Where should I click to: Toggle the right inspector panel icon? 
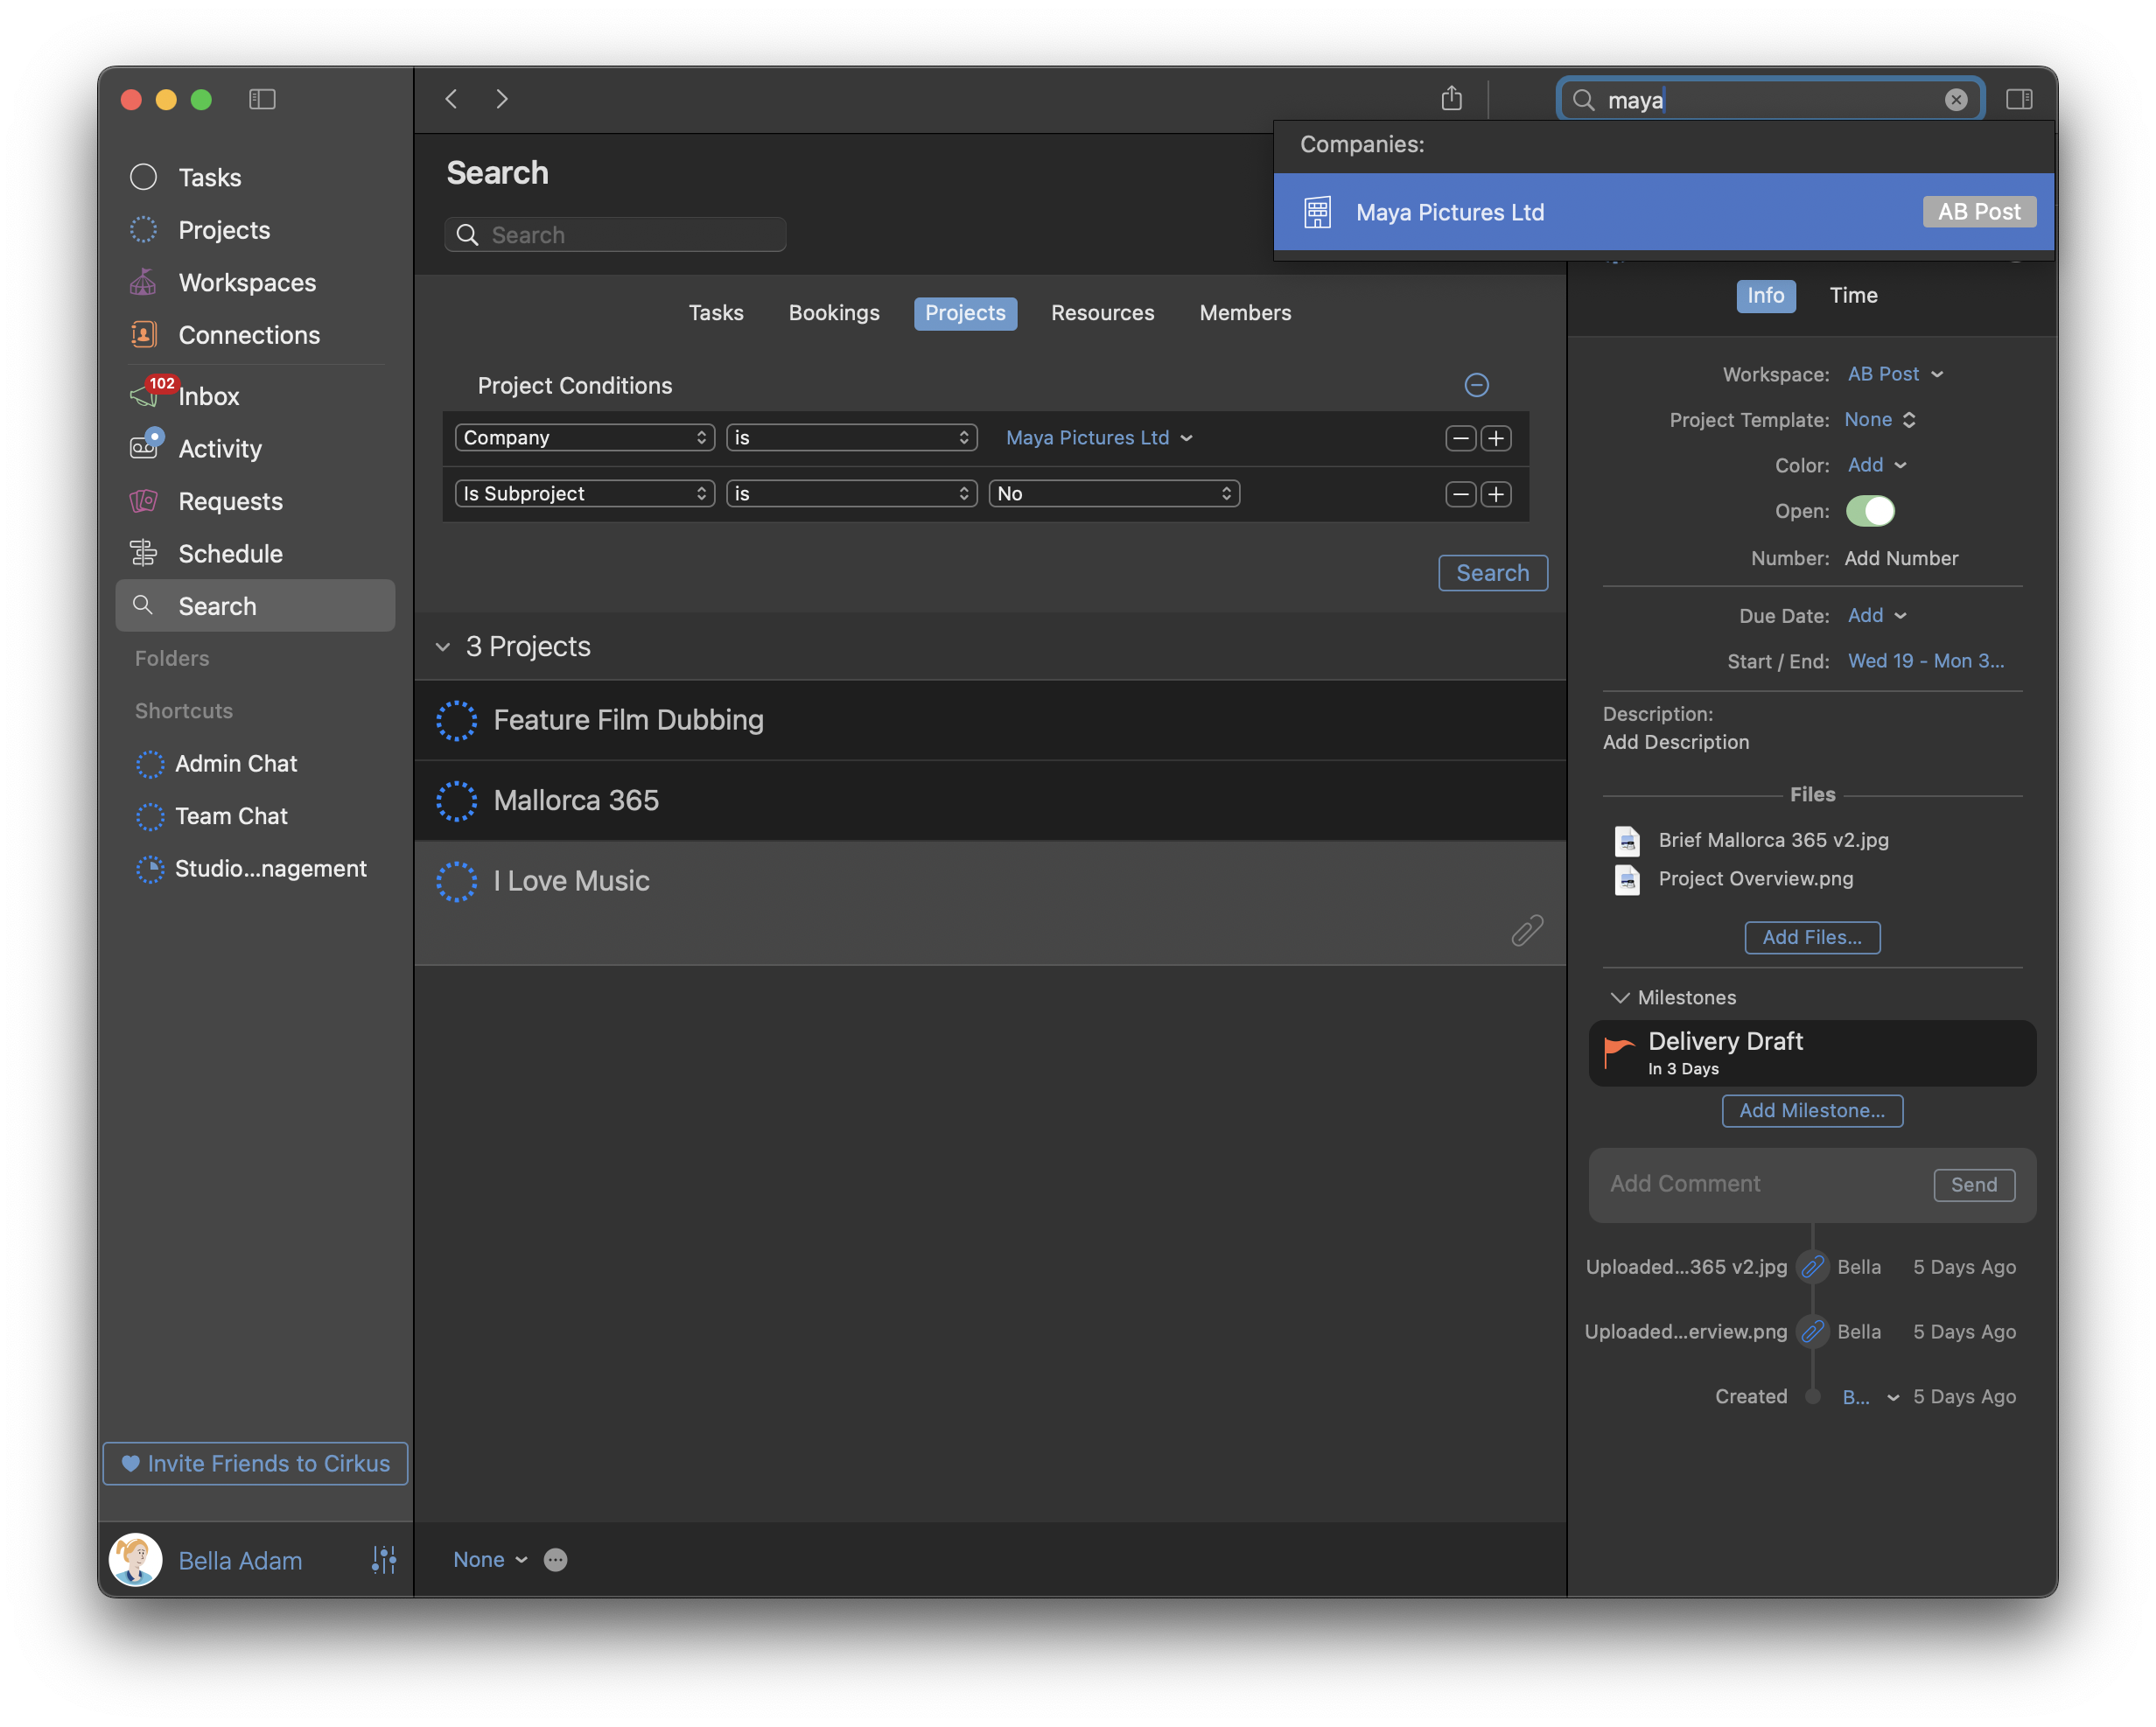click(x=2018, y=99)
